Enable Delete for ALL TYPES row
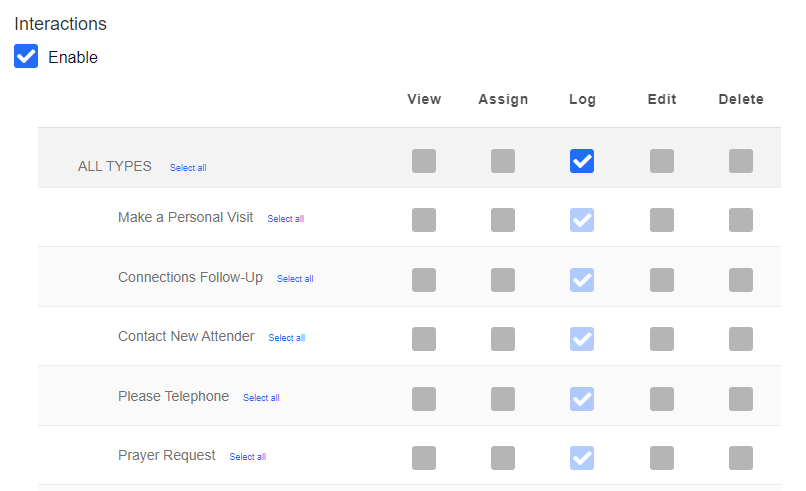This screenshot has width=806, height=491. coord(741,161)
